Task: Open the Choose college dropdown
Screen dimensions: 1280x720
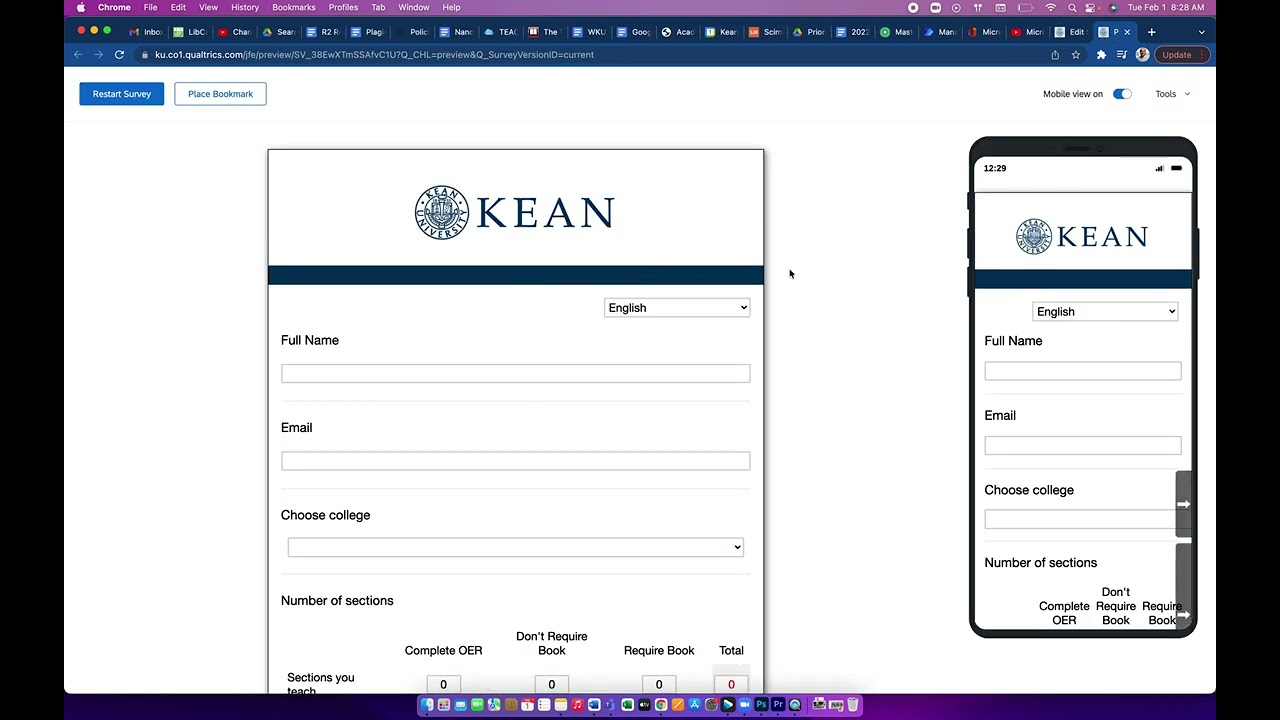Action: pyautogui.click(x=515, y=547)
